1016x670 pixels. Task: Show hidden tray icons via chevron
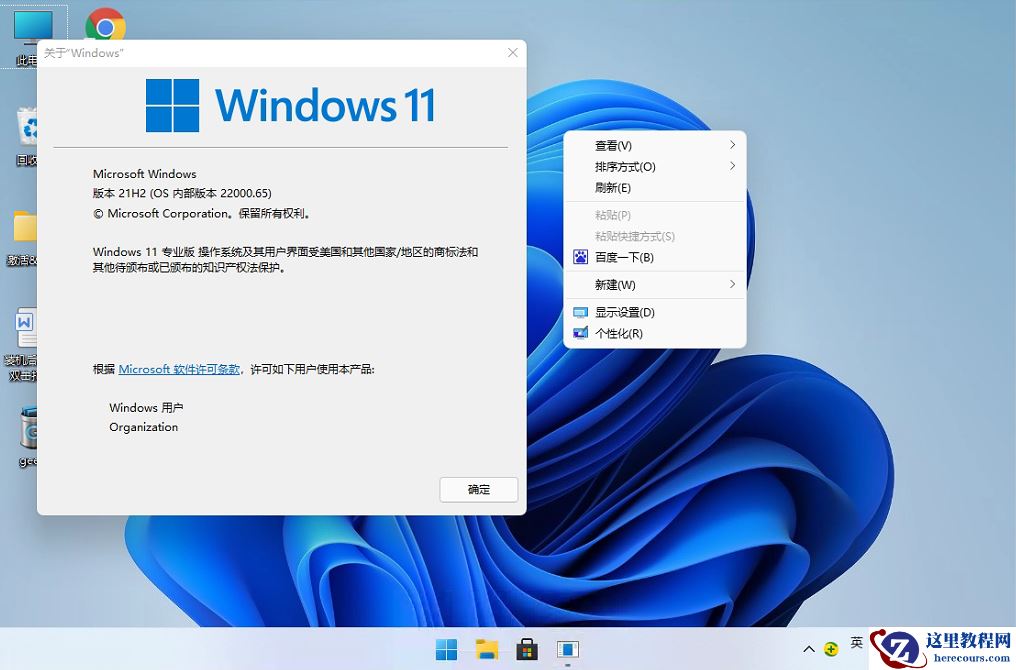[808, 647]
